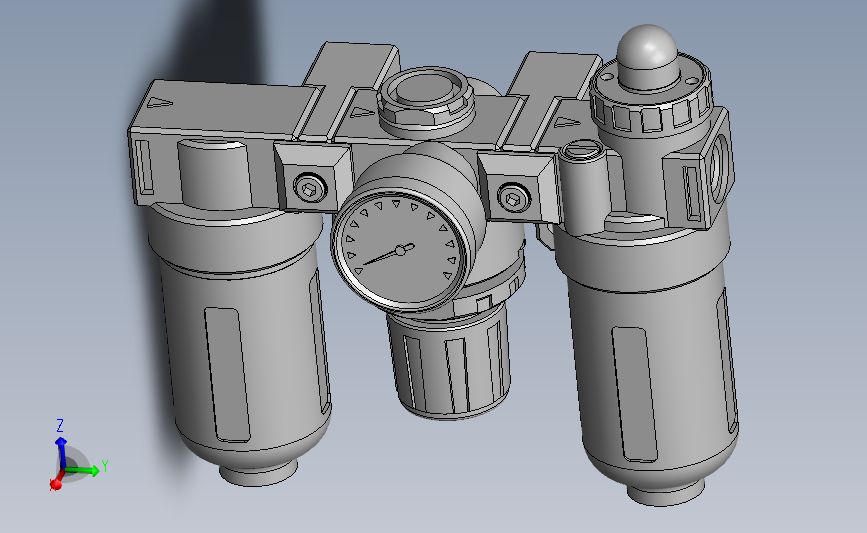Click the flow arrow marking on left body
867x533 pixels.
click(160, 102)
